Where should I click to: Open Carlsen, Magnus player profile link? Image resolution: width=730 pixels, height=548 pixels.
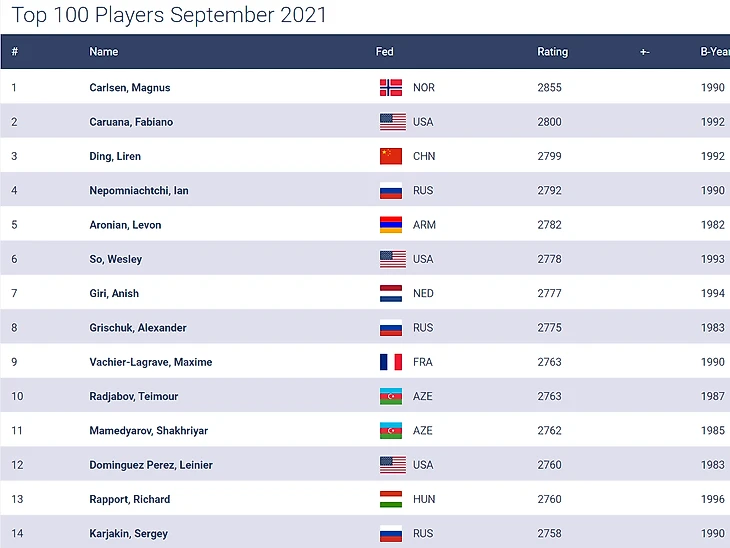pyautogui.click(x=130, y=88)
